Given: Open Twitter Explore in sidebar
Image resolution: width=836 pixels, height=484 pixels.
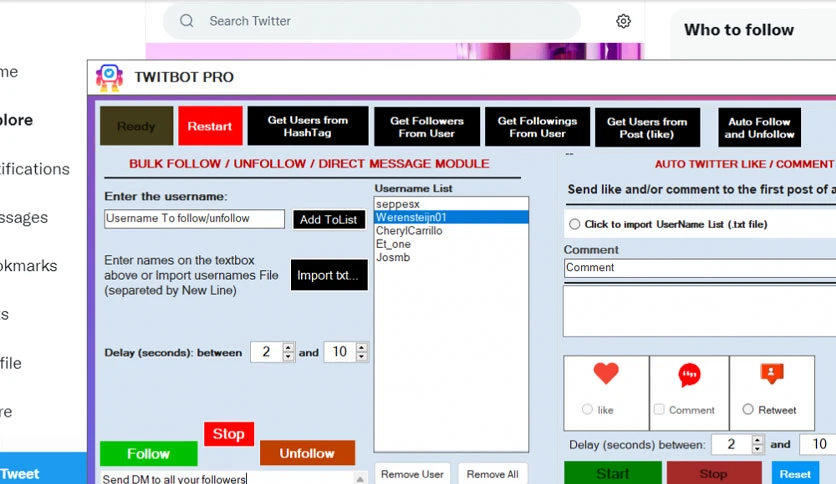Looking at the screenshot, I should (x=17, y=120).
